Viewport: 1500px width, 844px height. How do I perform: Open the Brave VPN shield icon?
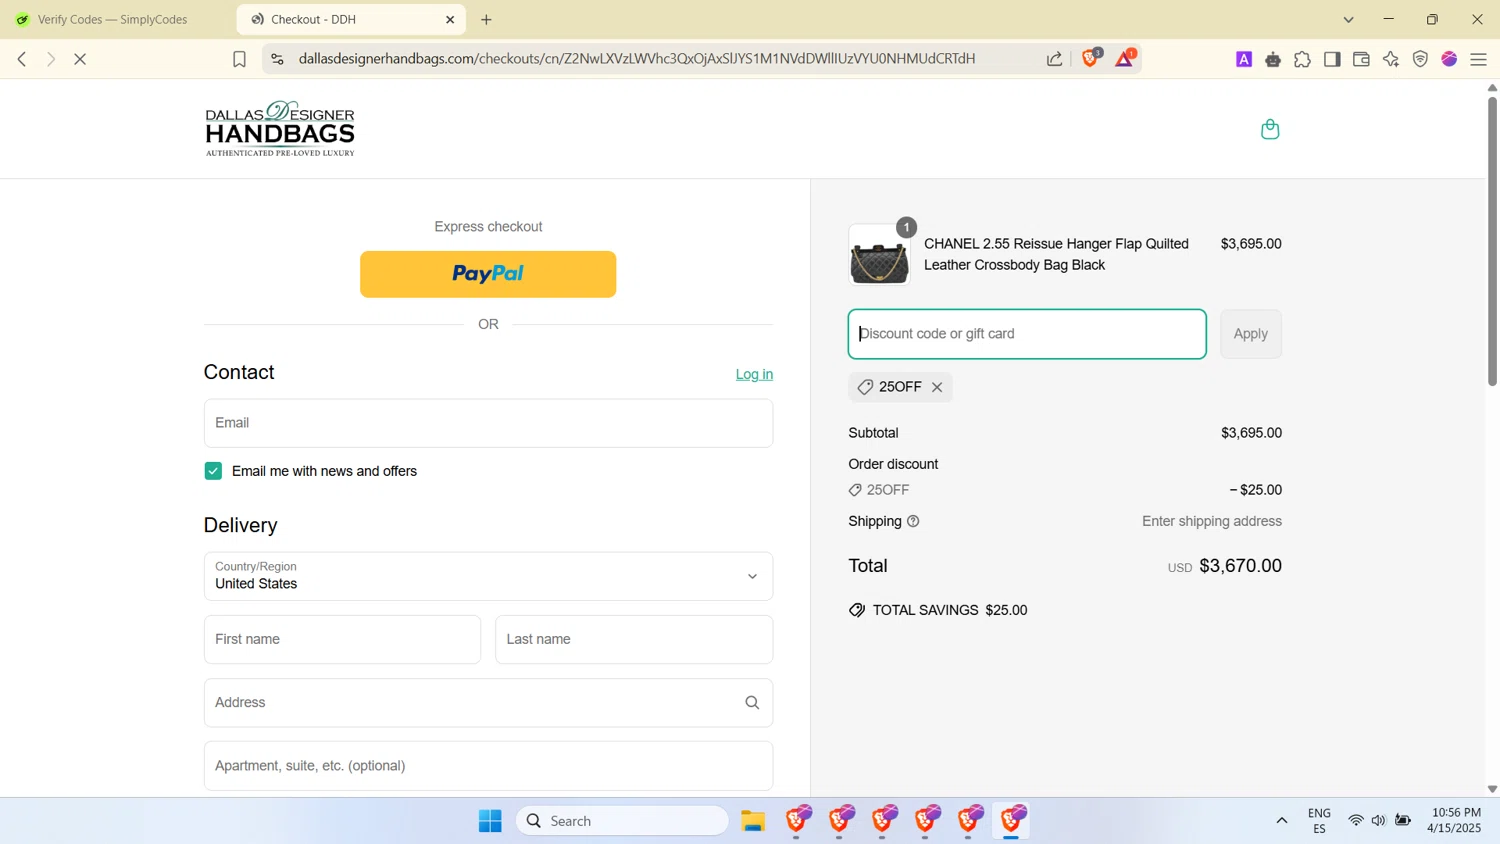(1420, 60)
